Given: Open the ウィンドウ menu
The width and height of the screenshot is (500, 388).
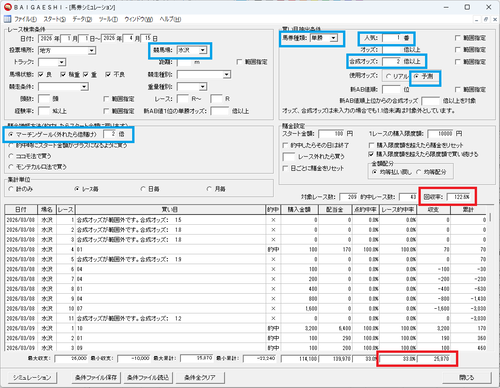Looking at the screenshot, I should pos(138,19).
